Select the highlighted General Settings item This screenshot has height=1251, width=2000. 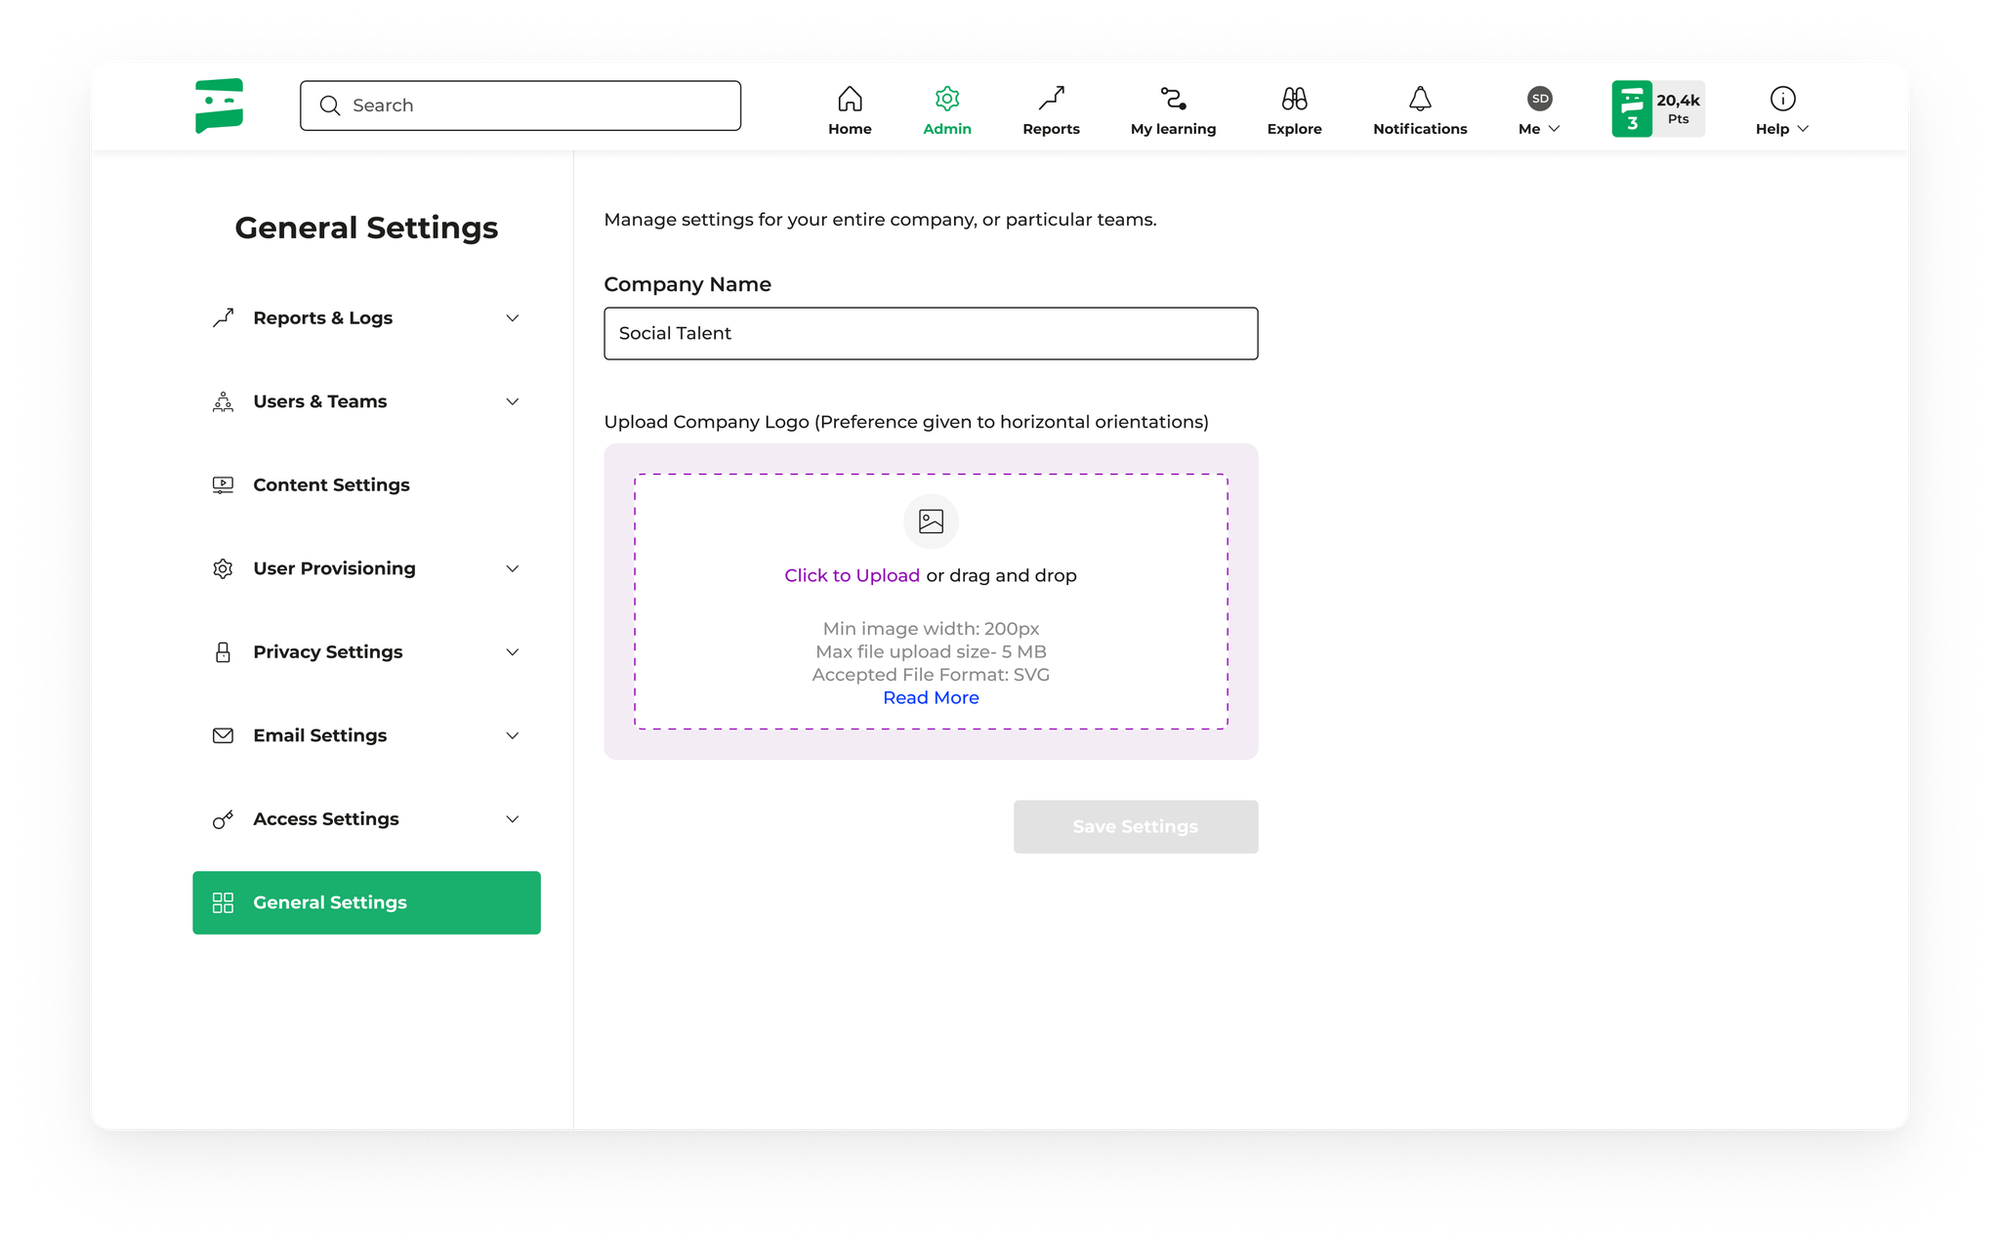(367, 903)
